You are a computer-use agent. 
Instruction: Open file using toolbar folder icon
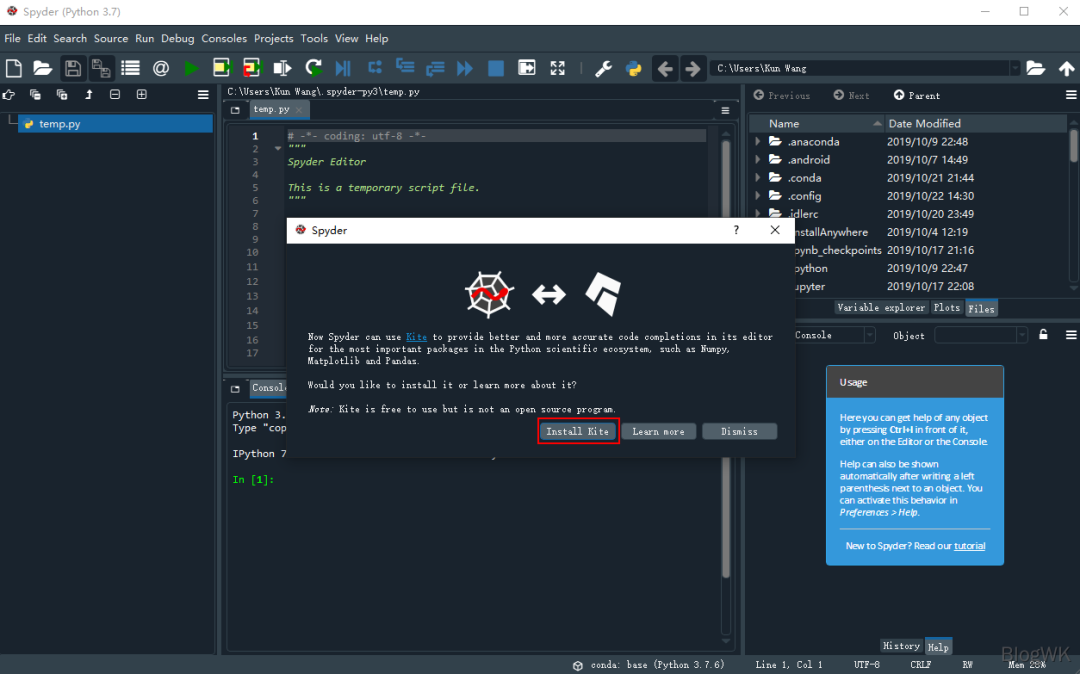pos(43,68)
